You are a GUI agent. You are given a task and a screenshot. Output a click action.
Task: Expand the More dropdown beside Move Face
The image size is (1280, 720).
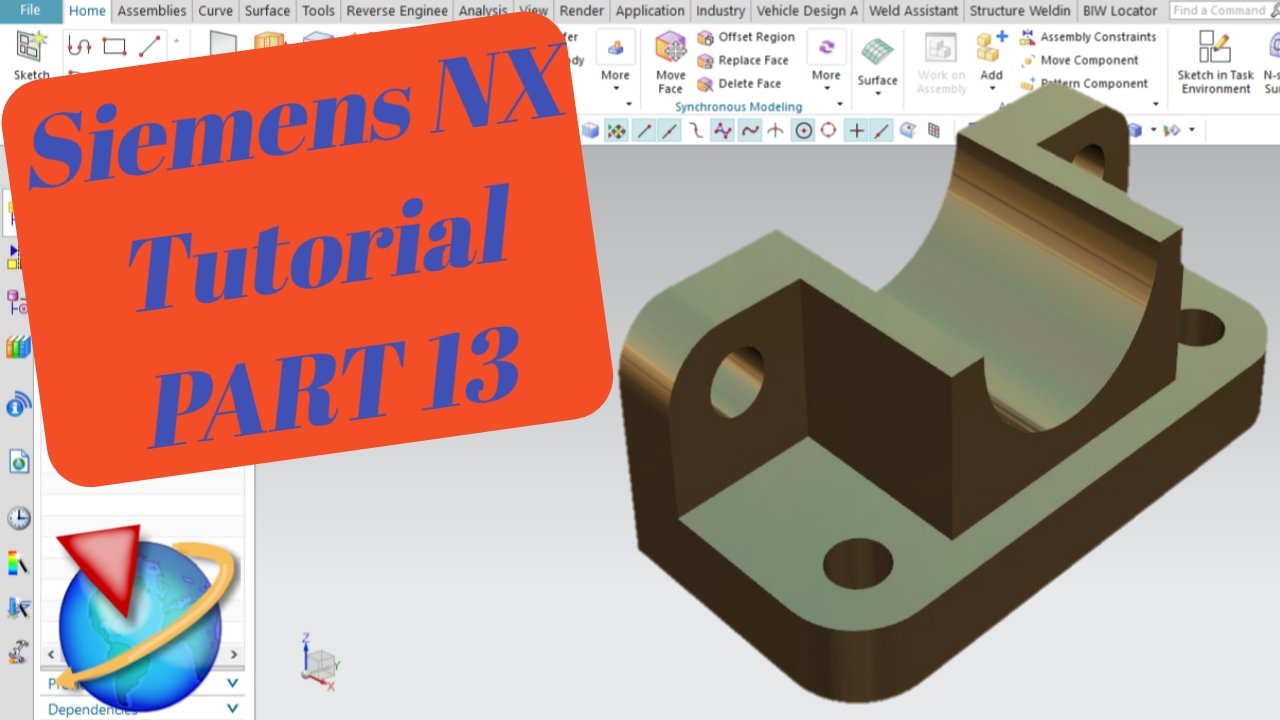coord(616,69)
